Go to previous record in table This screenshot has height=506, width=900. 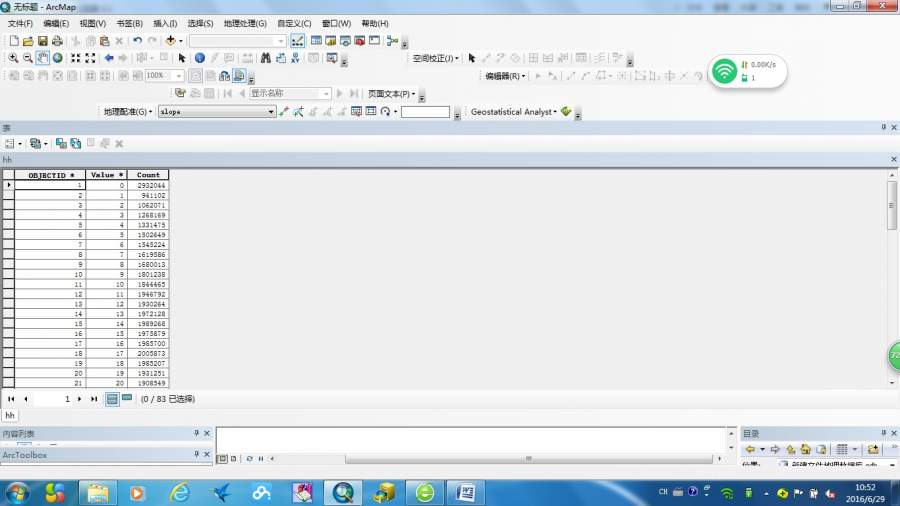coord(25,399)
